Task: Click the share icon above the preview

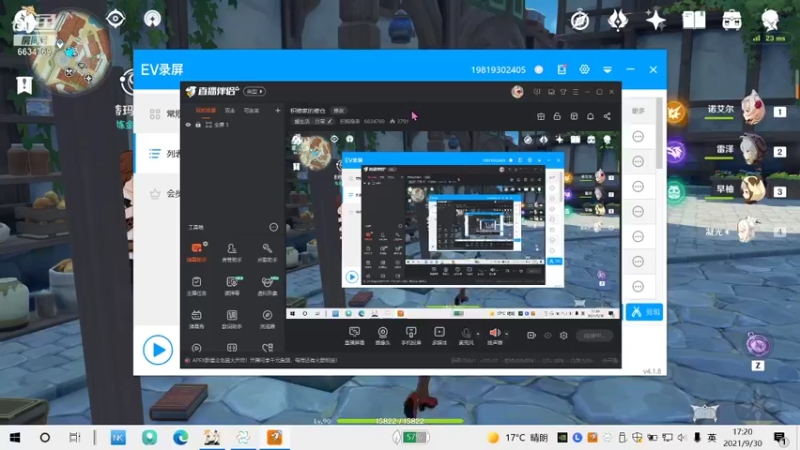Action: 607,116
